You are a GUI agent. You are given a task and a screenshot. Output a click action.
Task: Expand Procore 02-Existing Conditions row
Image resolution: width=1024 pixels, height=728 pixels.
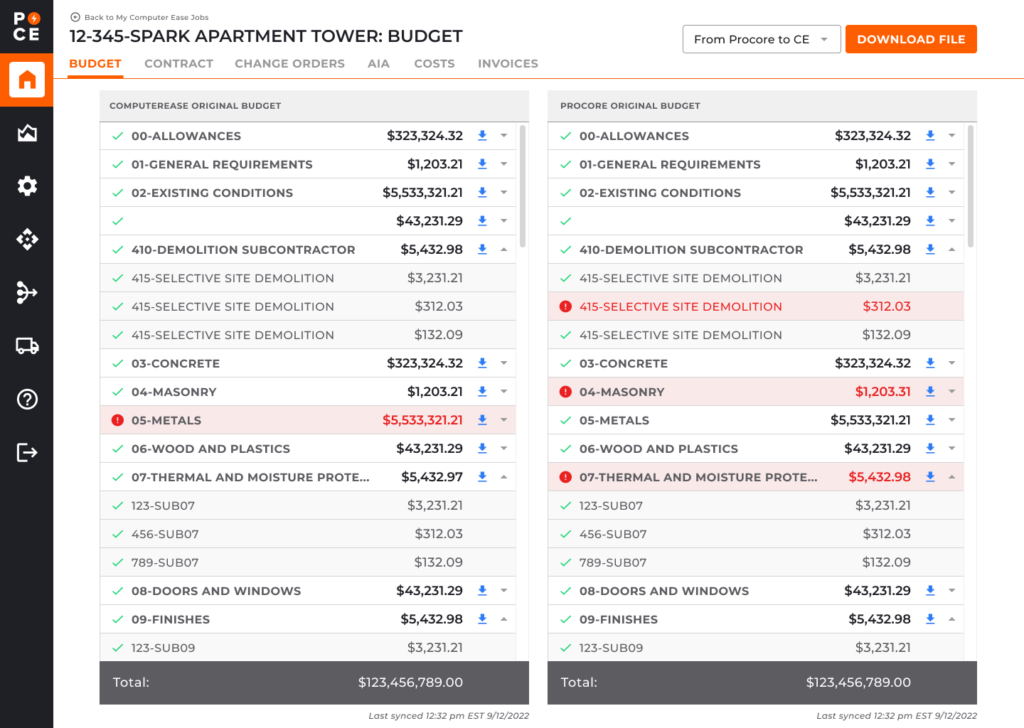(952, 193)
